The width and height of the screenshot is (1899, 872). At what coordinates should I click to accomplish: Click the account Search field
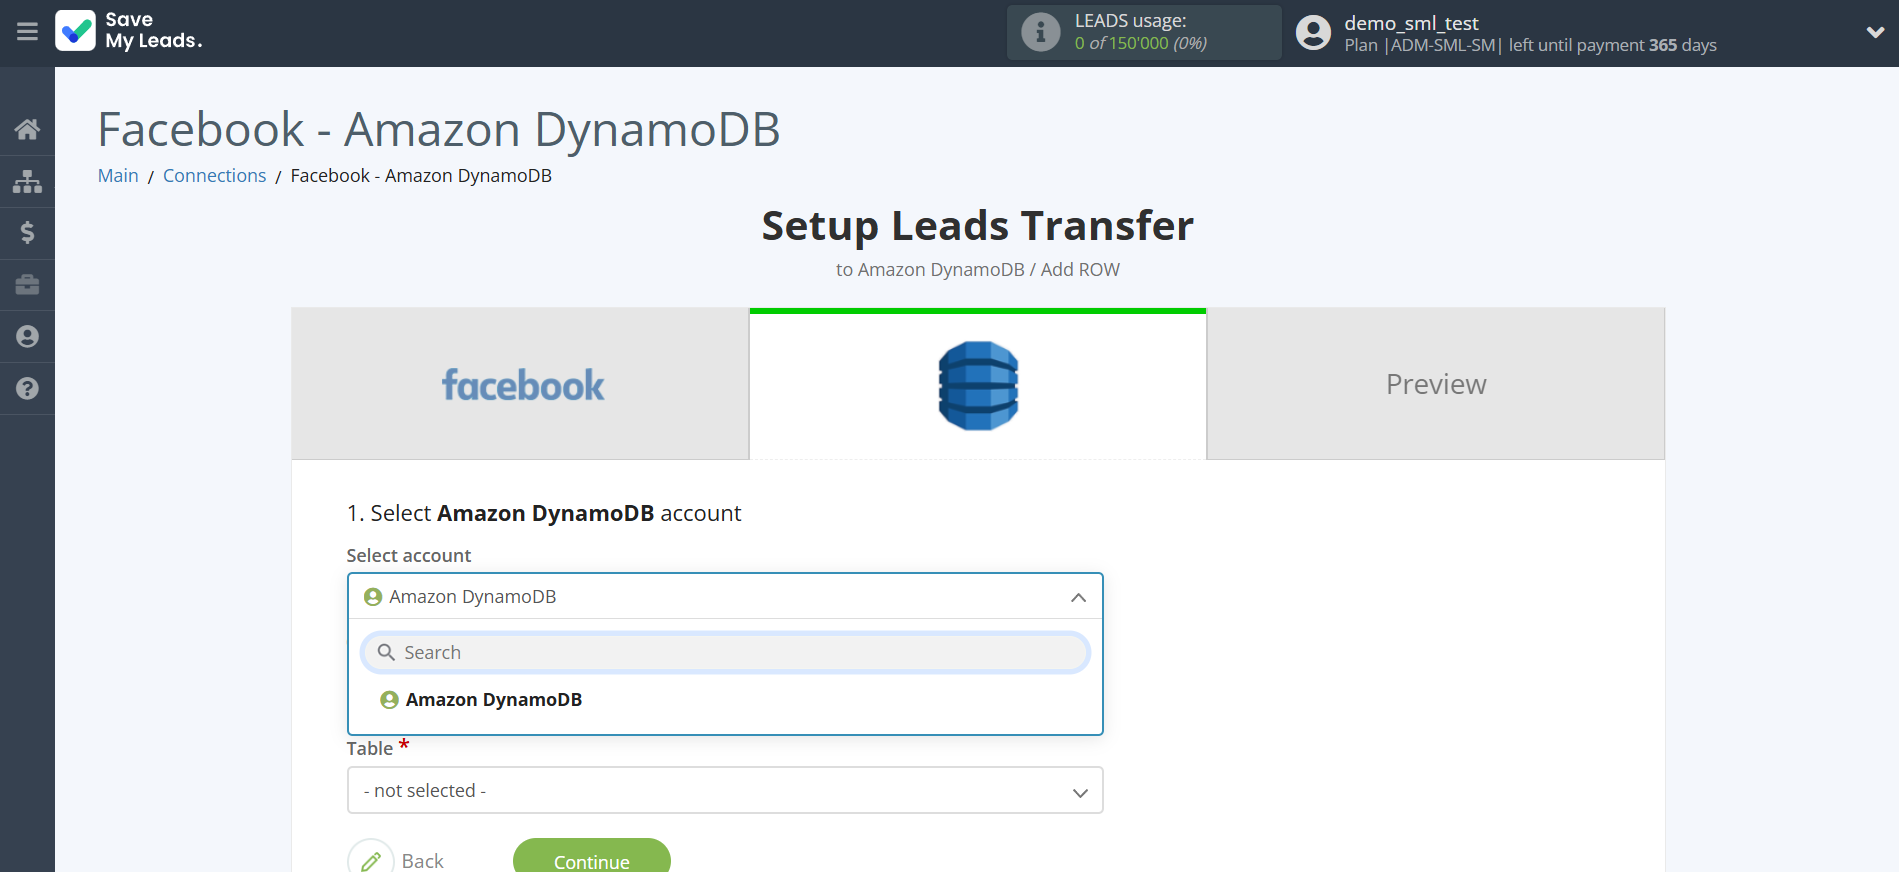724,653
